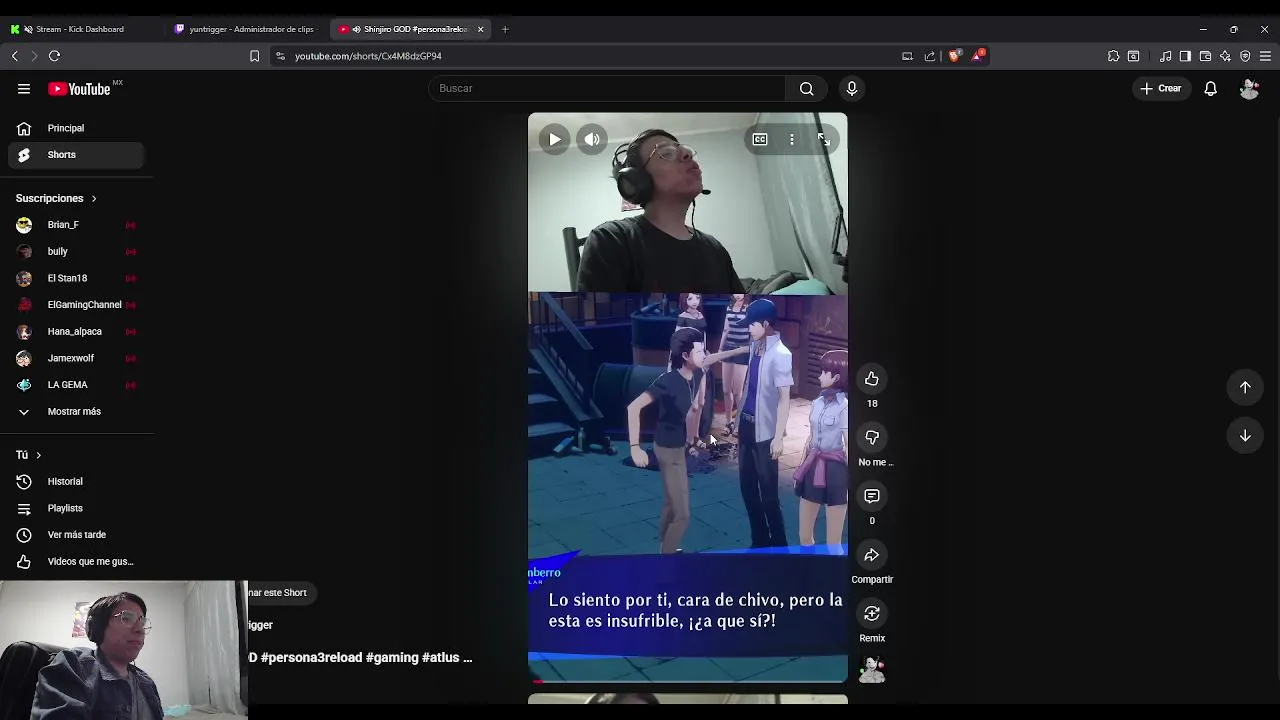Open Videos que me gustan
The height and width of the screenshot is (720, 1280).
(76, 561)
